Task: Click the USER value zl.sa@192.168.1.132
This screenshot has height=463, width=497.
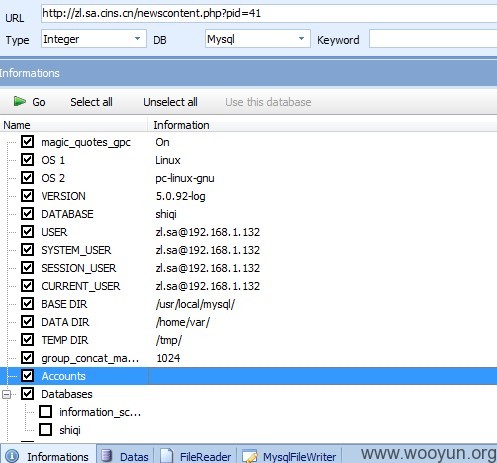Action: 207,232
